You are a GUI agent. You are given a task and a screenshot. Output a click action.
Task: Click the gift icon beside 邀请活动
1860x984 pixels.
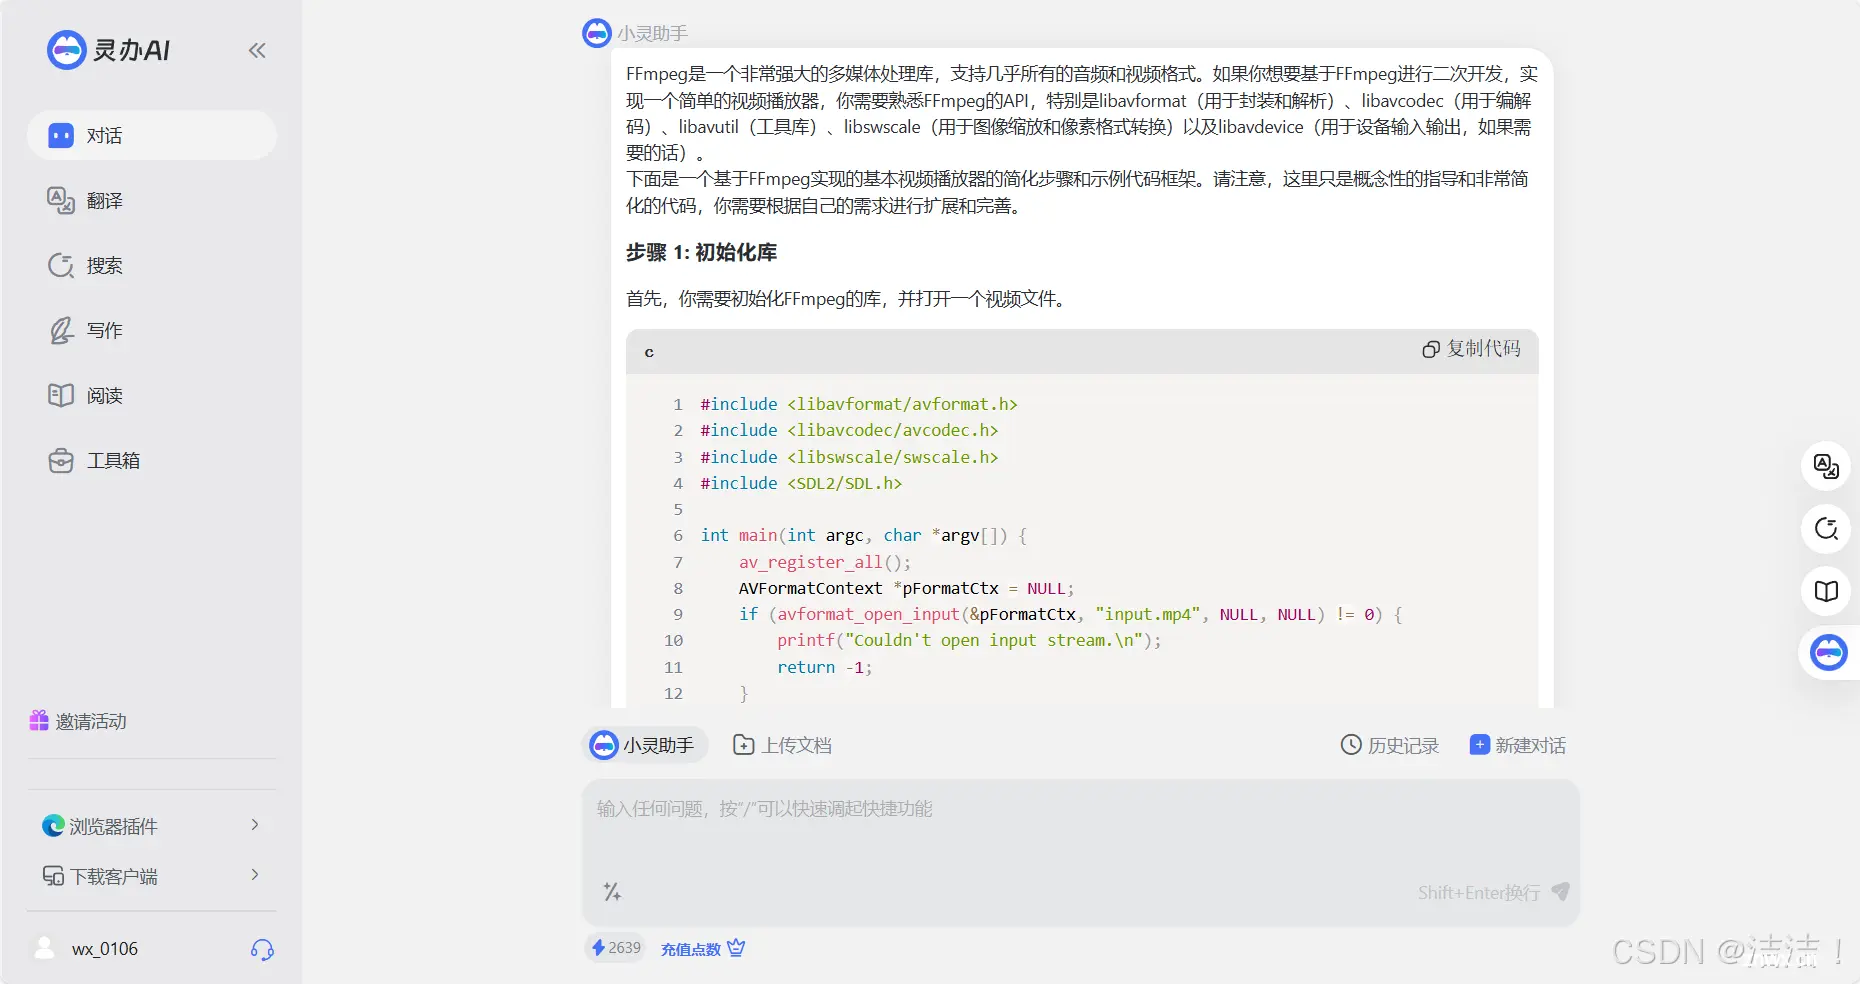tap(39, 720)
